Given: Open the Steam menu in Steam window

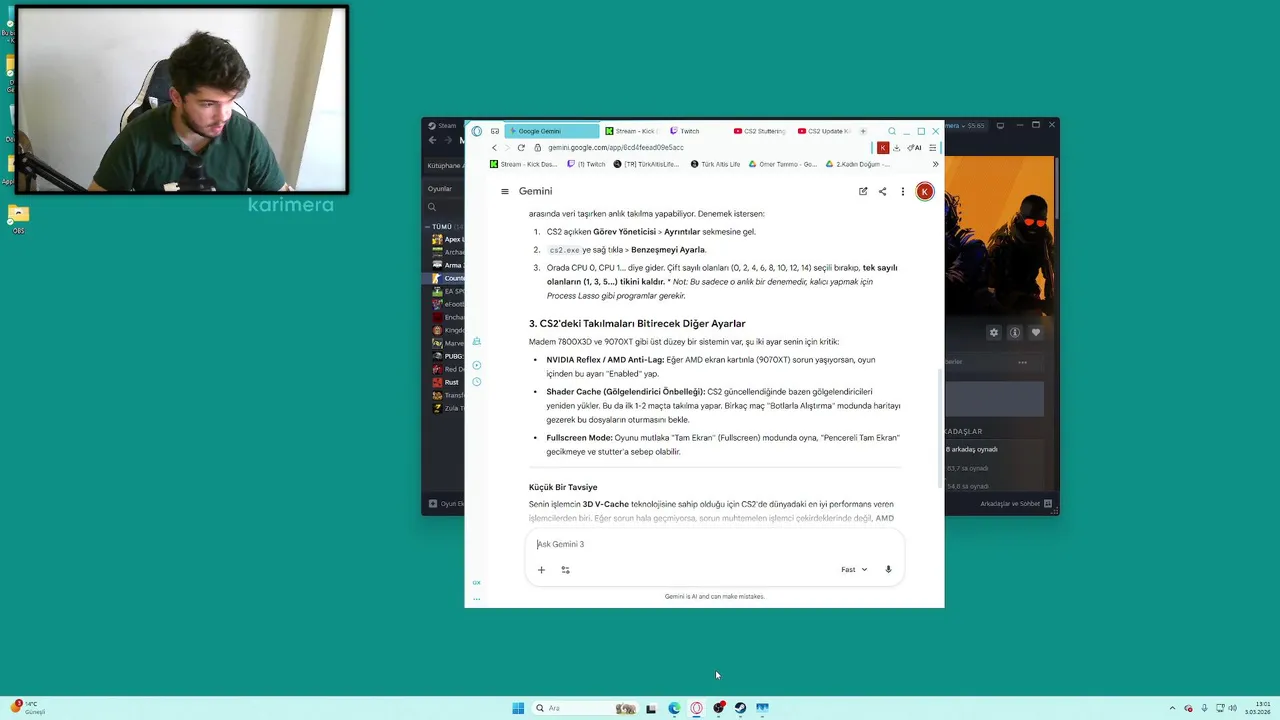Looking at the screenshot, I should (441, 126).
